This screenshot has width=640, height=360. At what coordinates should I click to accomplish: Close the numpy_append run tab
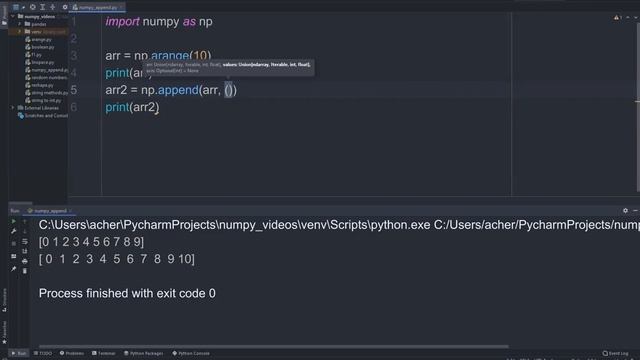[70, 211]
